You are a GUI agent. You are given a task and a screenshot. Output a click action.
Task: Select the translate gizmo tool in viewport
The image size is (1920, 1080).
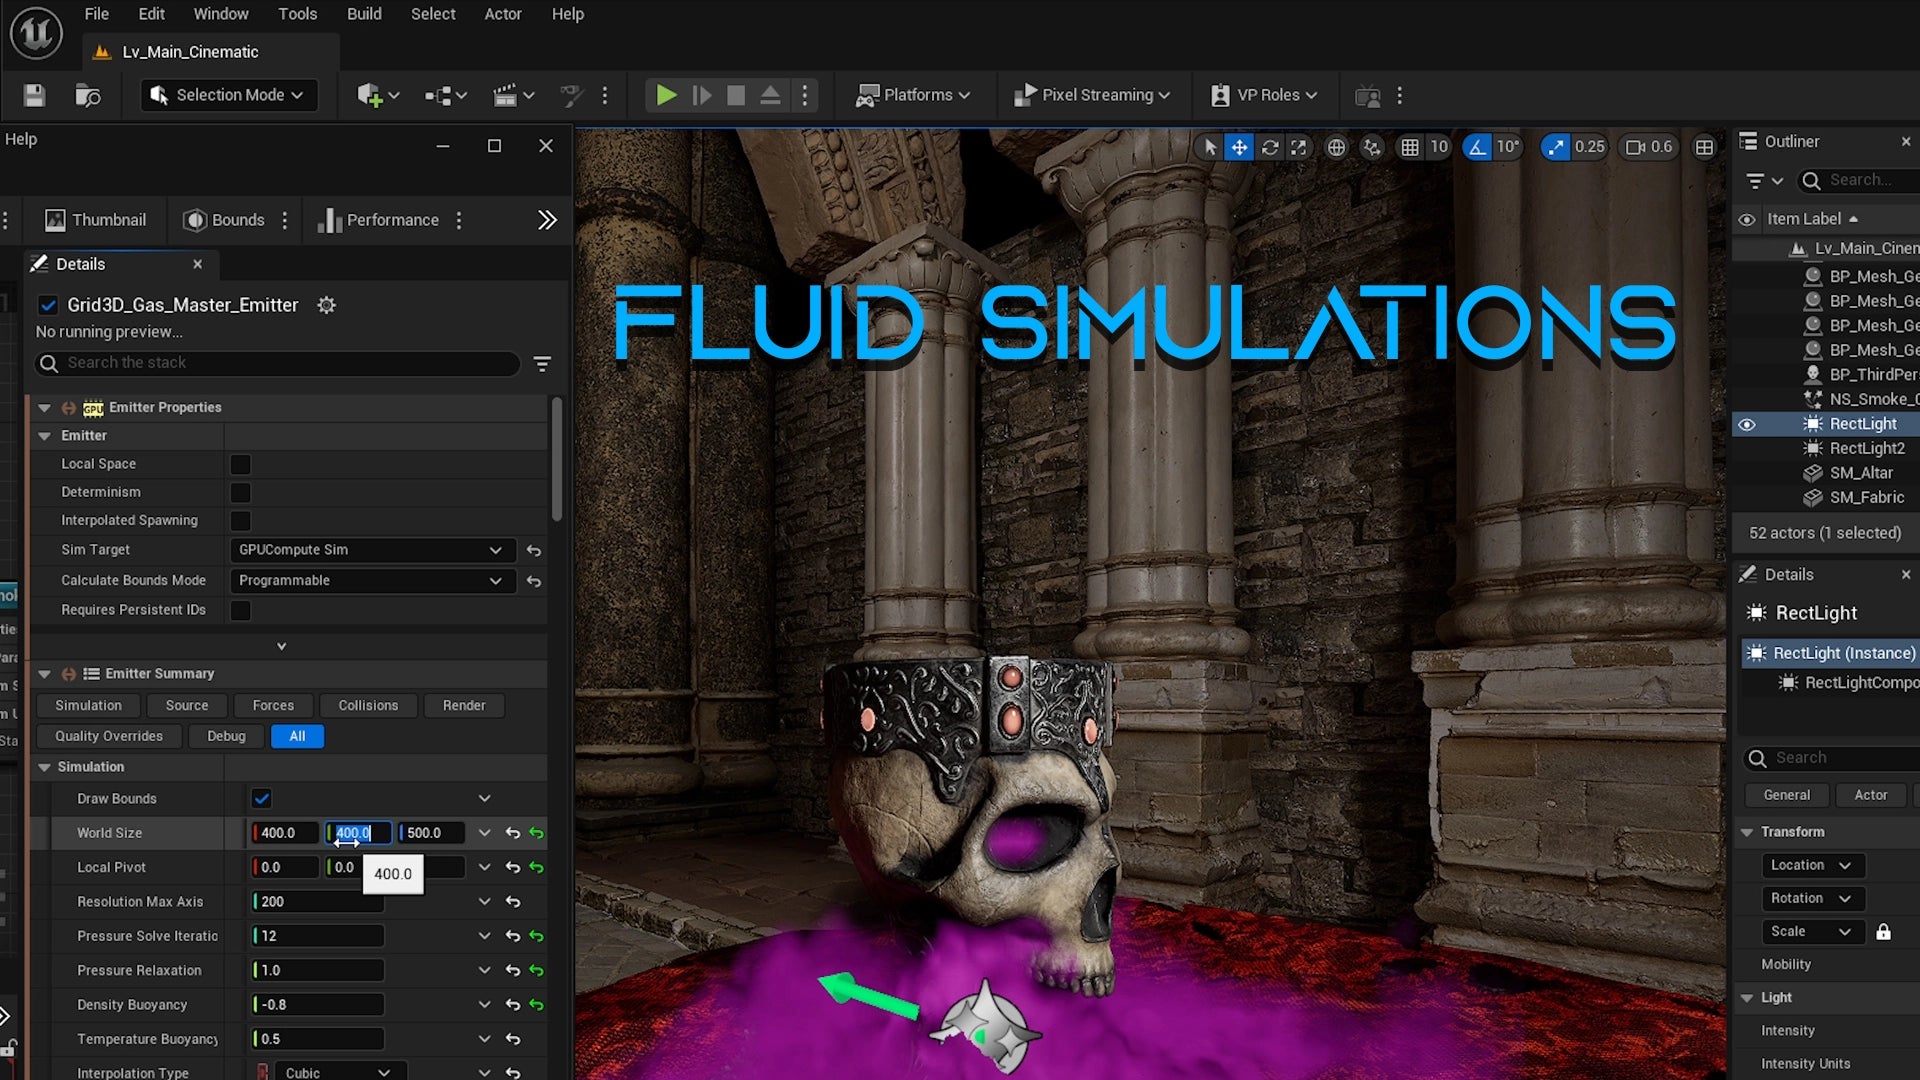point(1239,147)
